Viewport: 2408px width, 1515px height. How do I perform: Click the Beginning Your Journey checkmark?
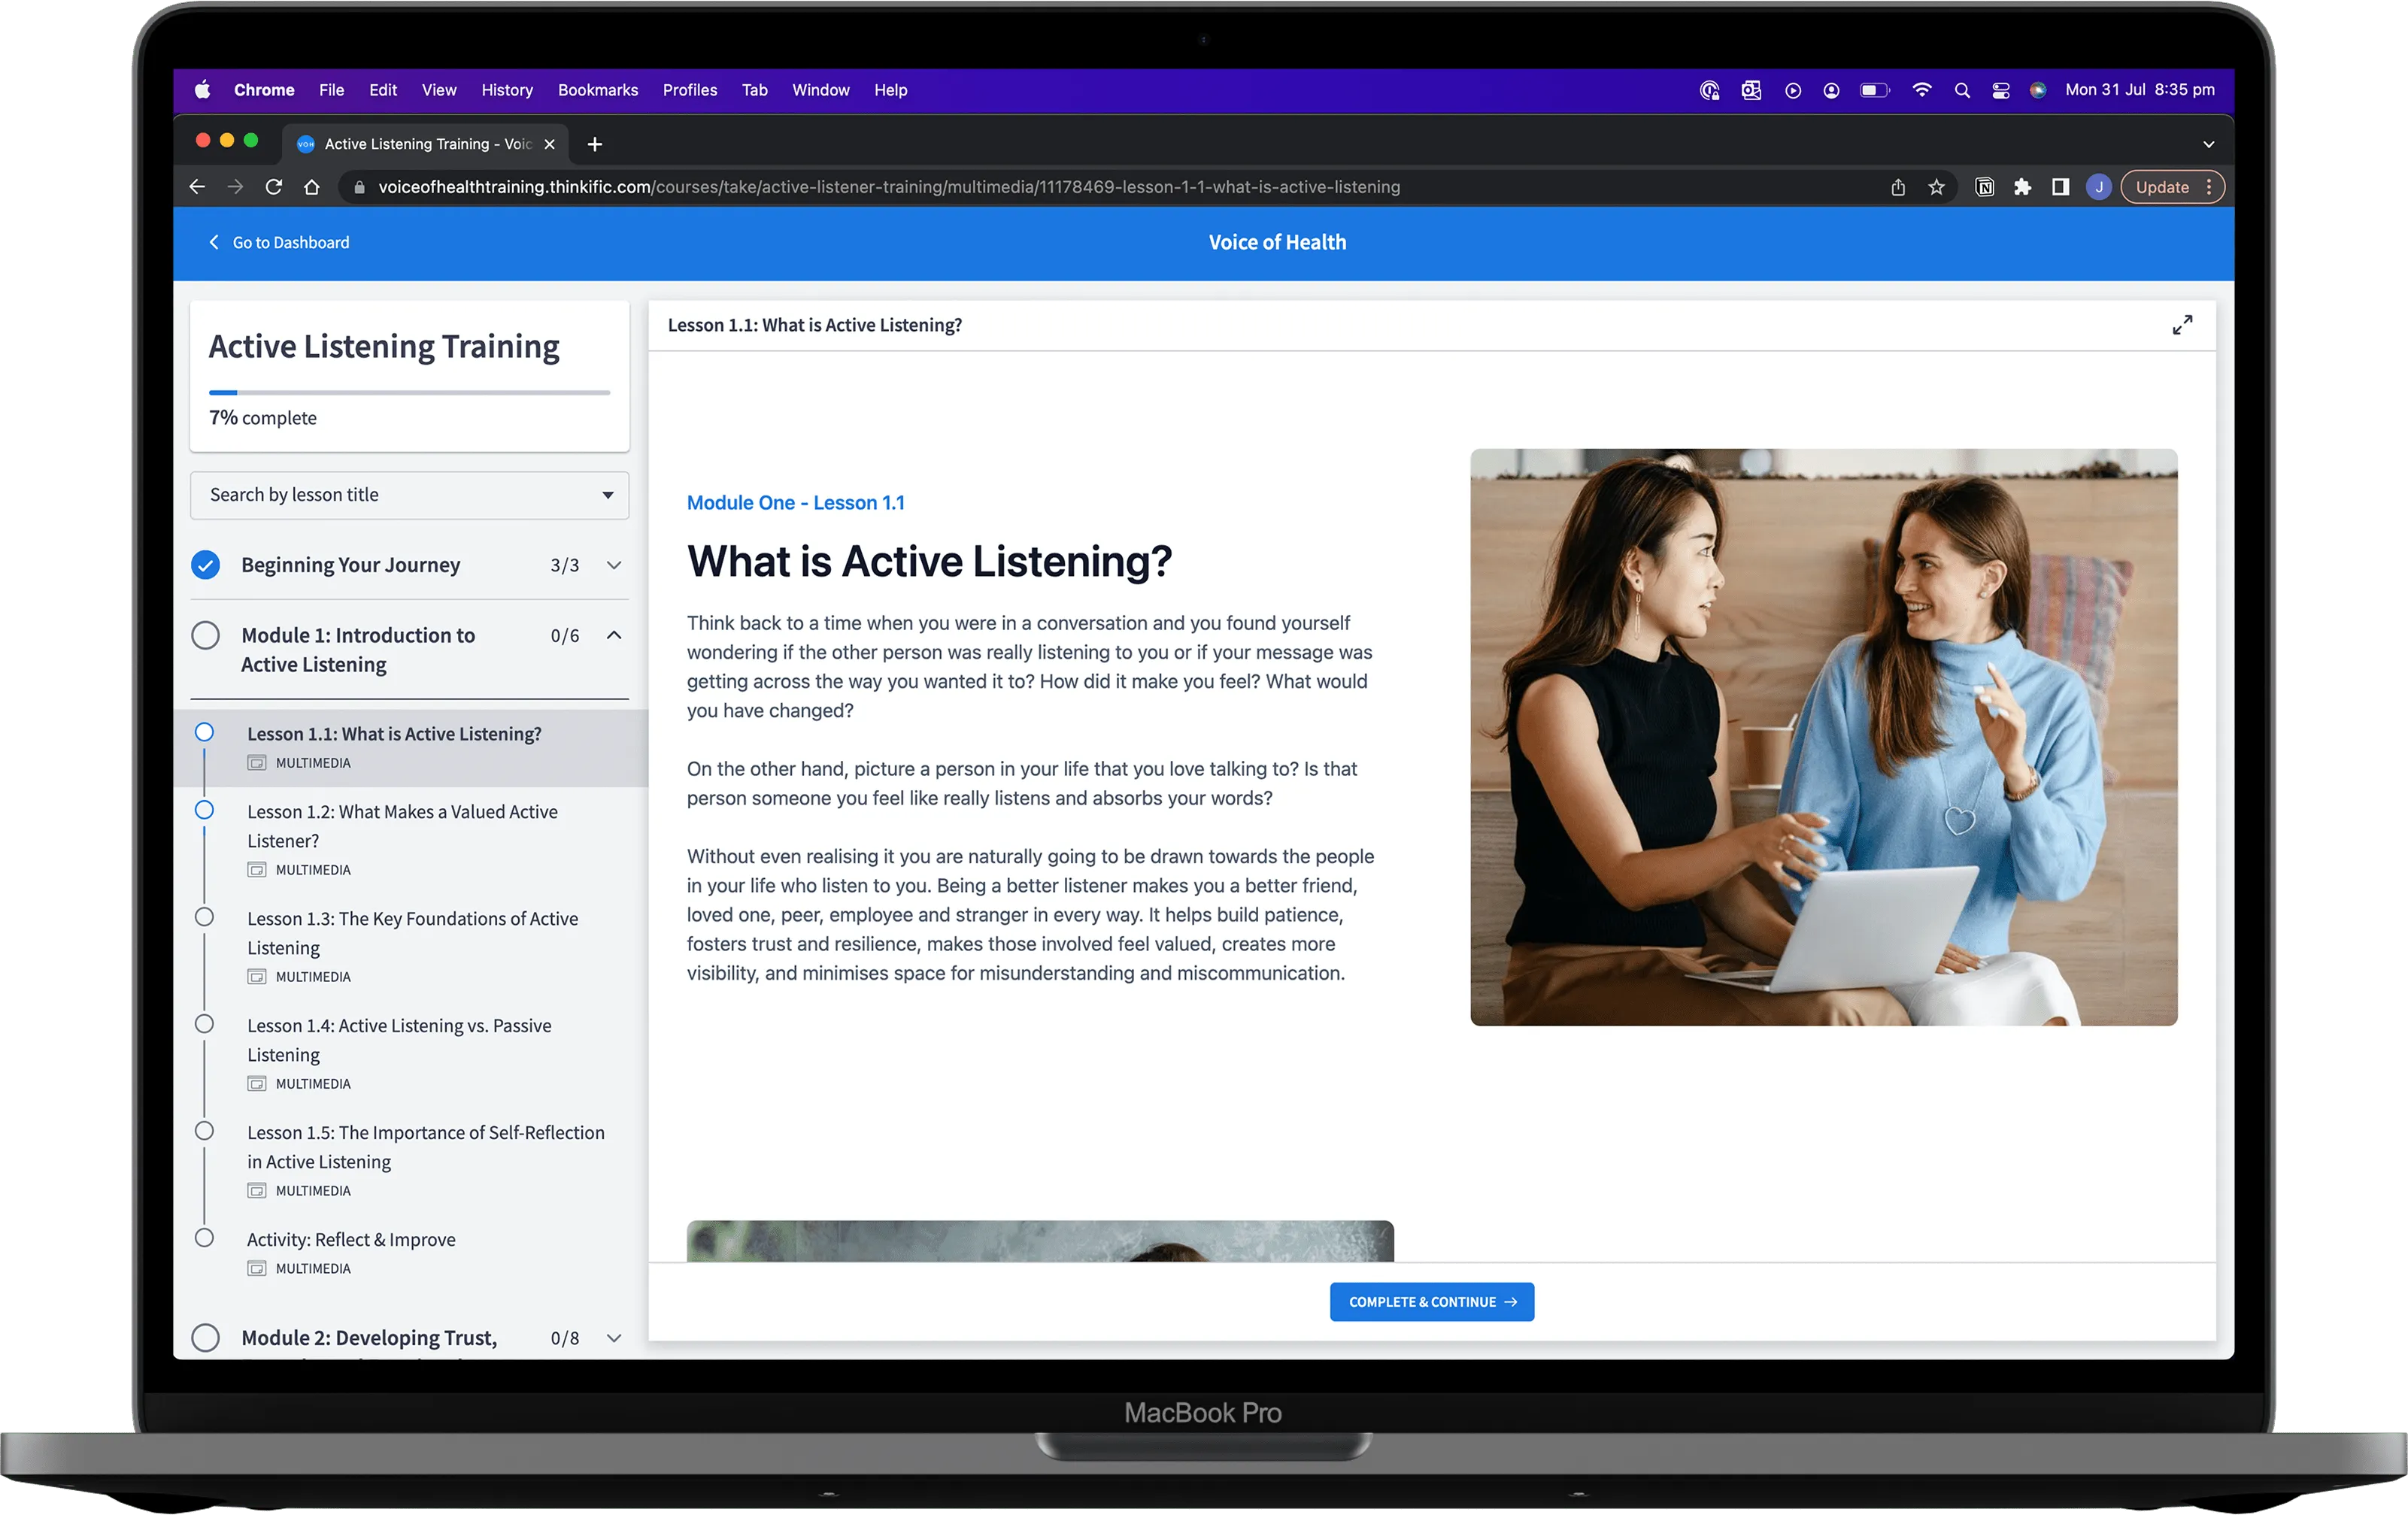click(x=205, y=564)
